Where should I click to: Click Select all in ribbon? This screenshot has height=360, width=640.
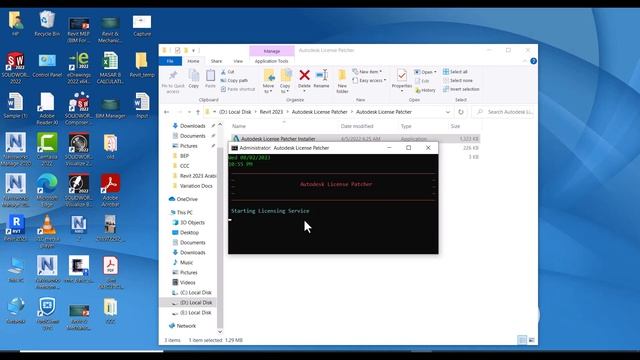tap(455, 71)
